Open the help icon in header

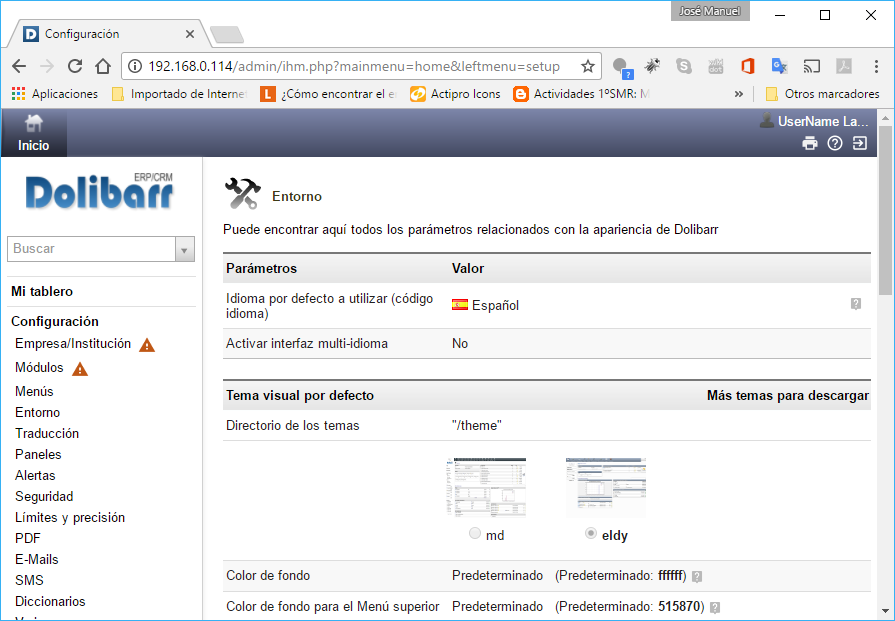click(835, 144)
